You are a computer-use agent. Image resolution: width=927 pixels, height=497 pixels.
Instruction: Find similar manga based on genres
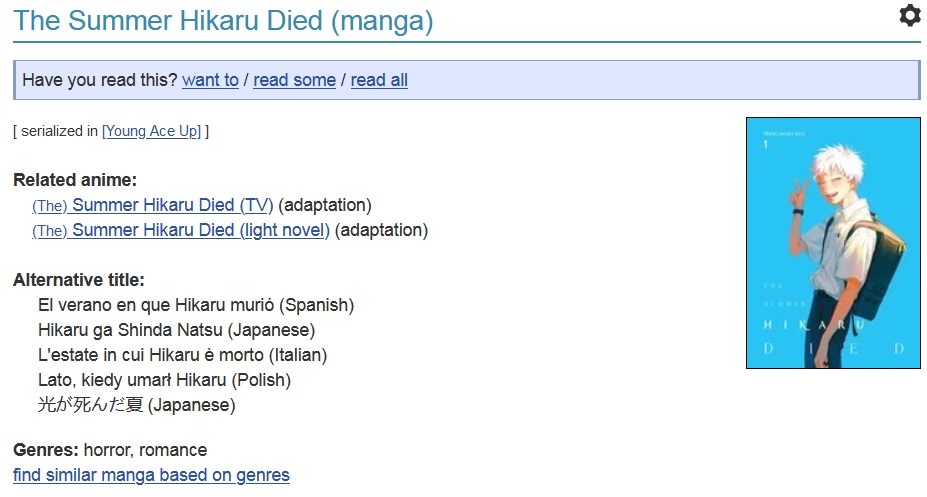(x=151, y=475)
